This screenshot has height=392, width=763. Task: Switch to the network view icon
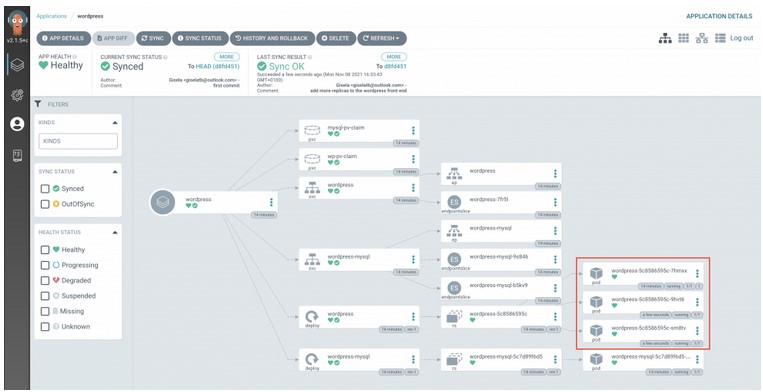(702, 38)
